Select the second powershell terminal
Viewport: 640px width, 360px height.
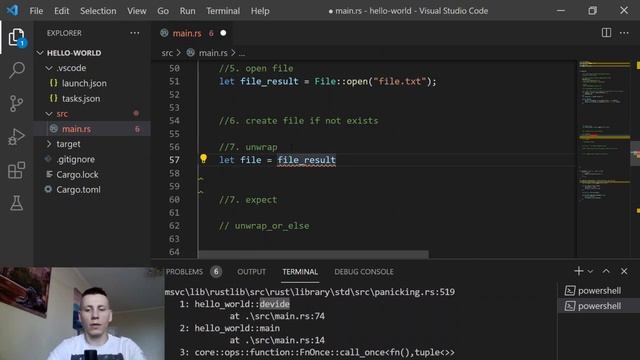[598, 306]
